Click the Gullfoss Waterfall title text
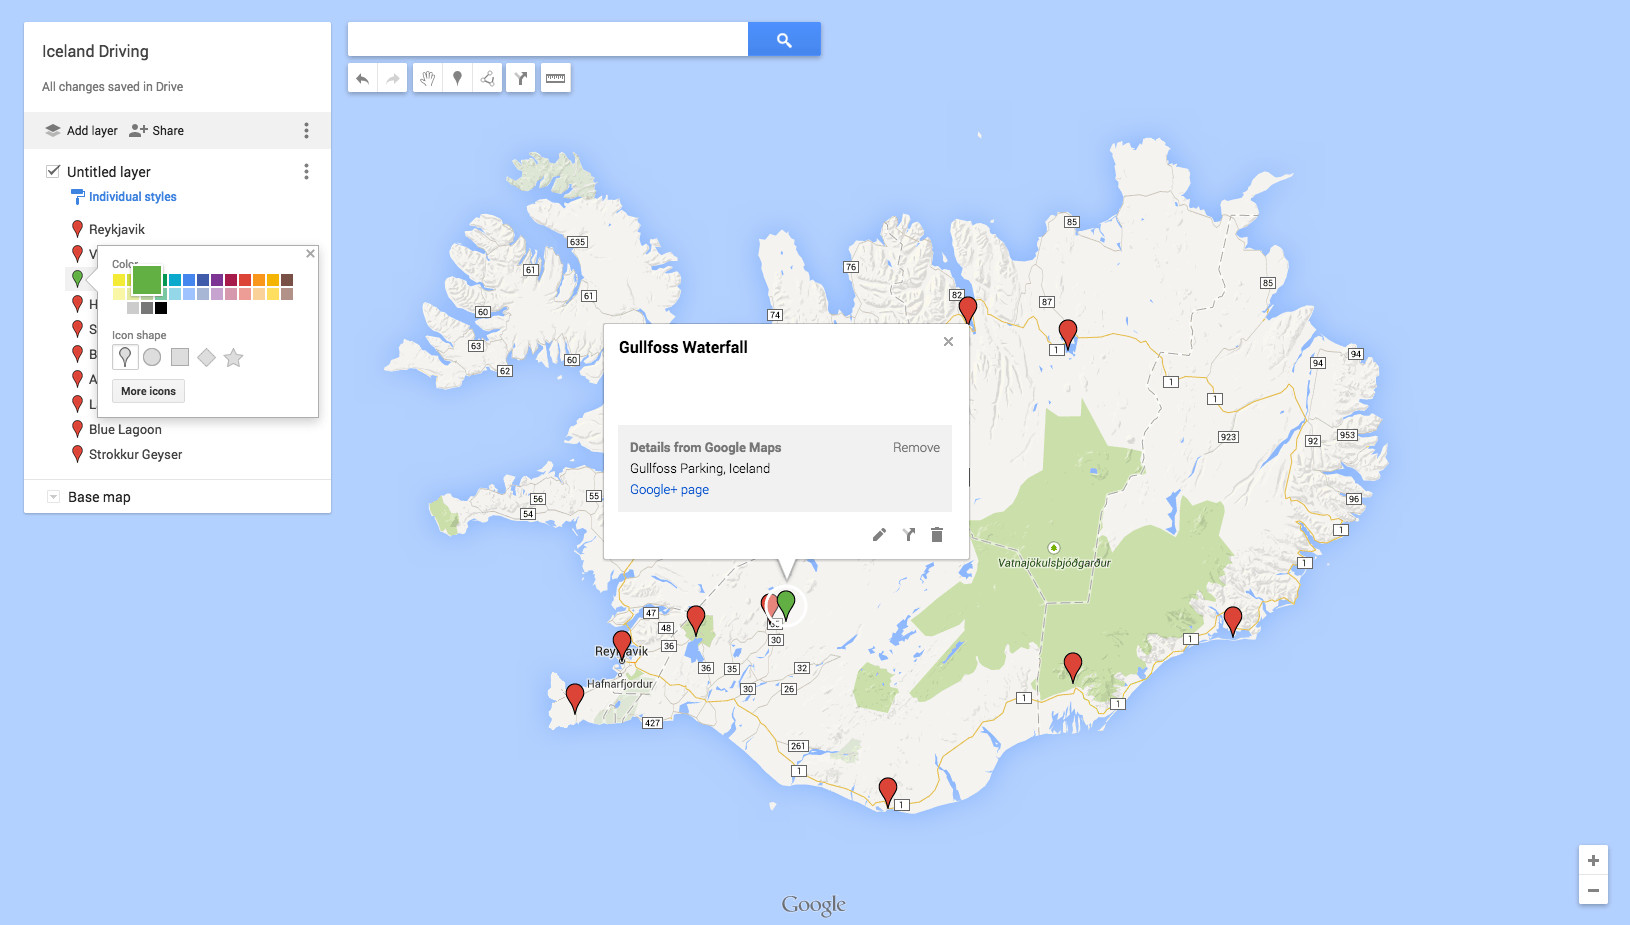This screenshot has height=925, width=1630. 683,347
